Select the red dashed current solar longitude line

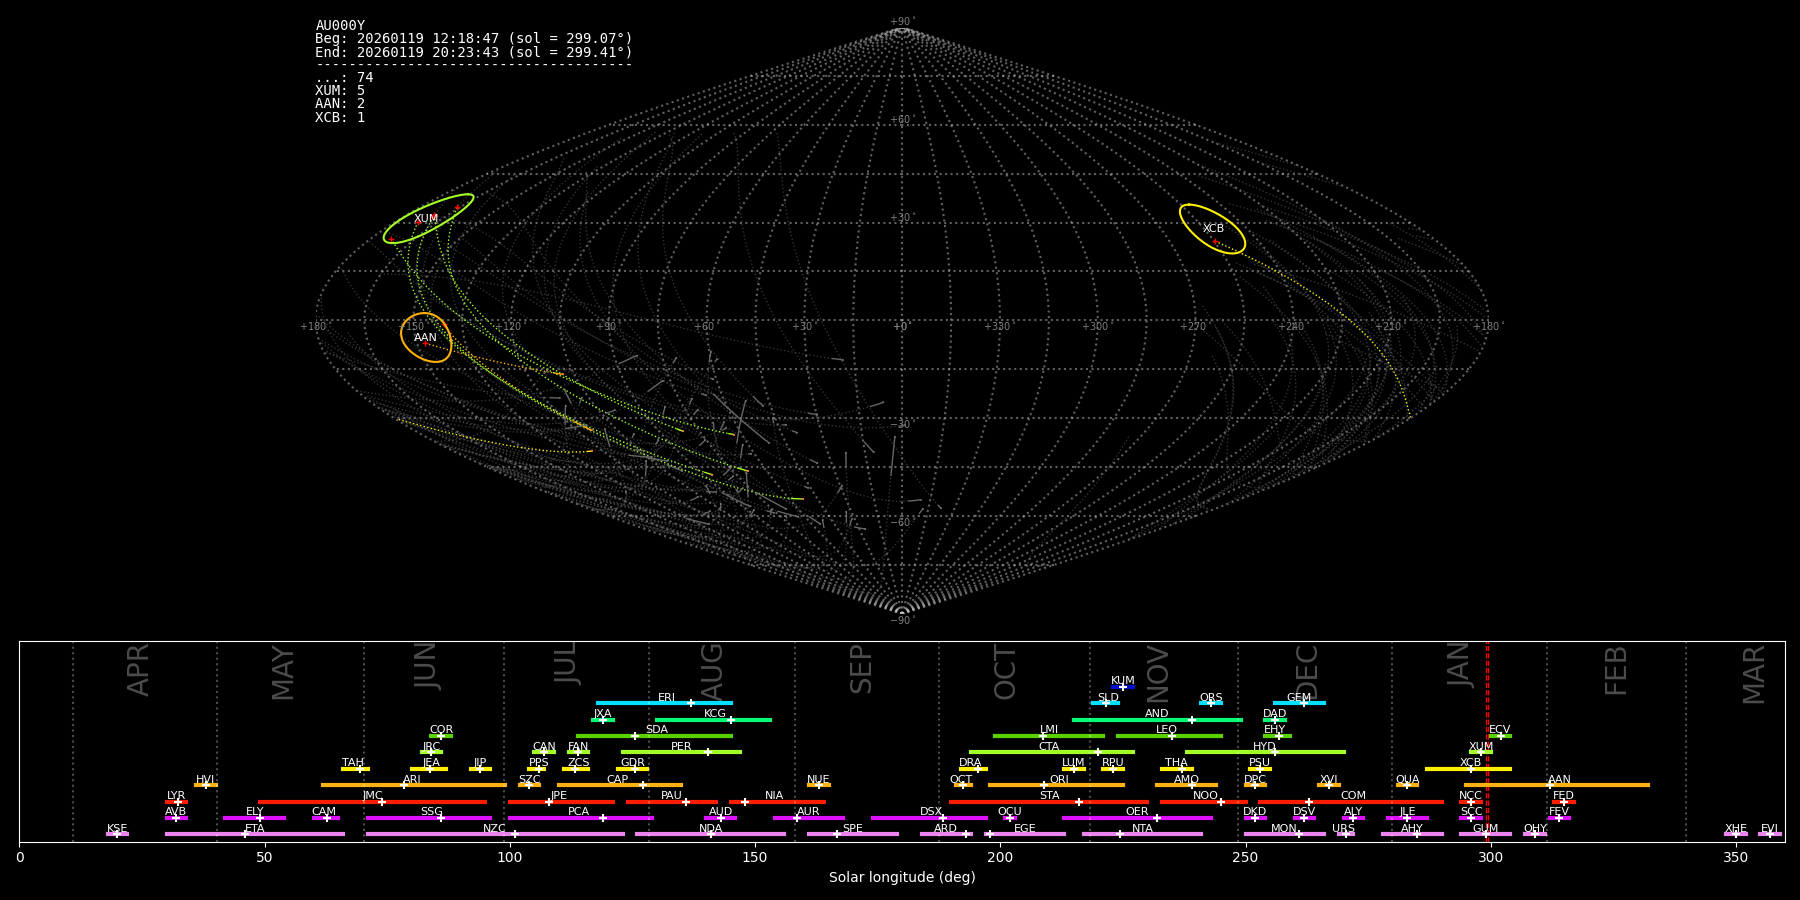coord(1487,741)
